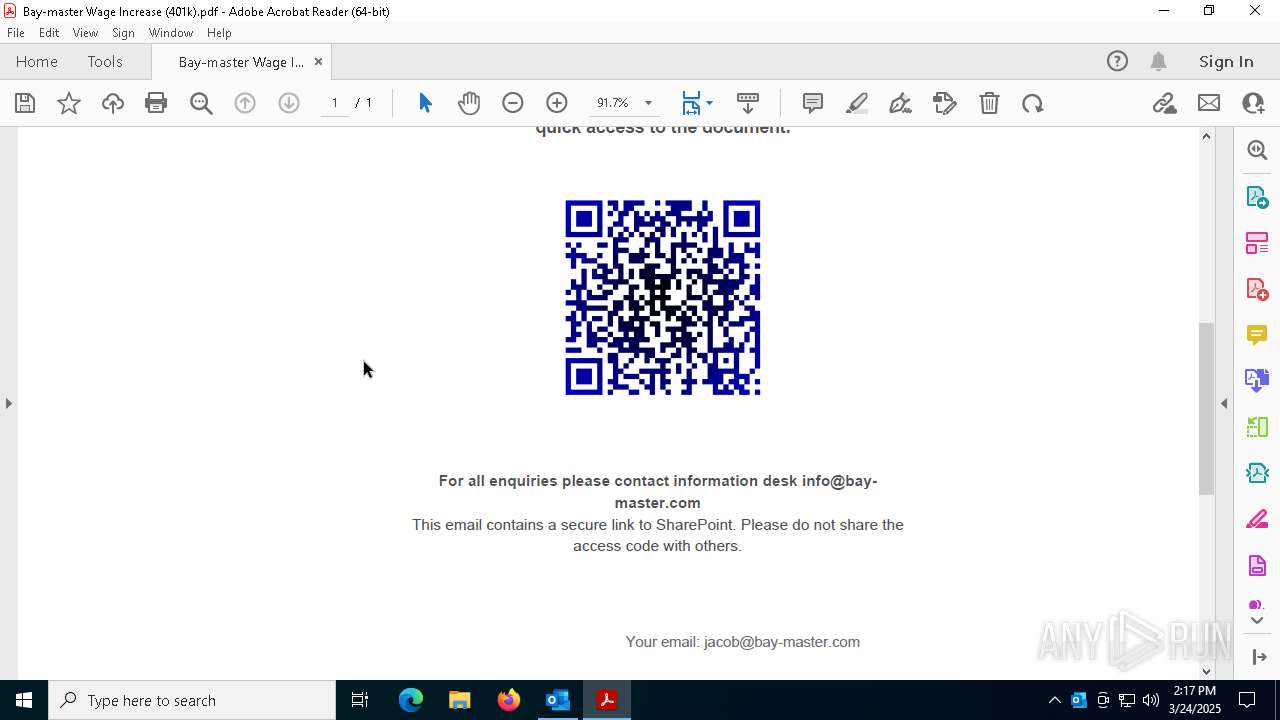The image size is (1280, 720).
Task: Go to next page down arrow
Action: pyautogui.click(x=289, y=103)
